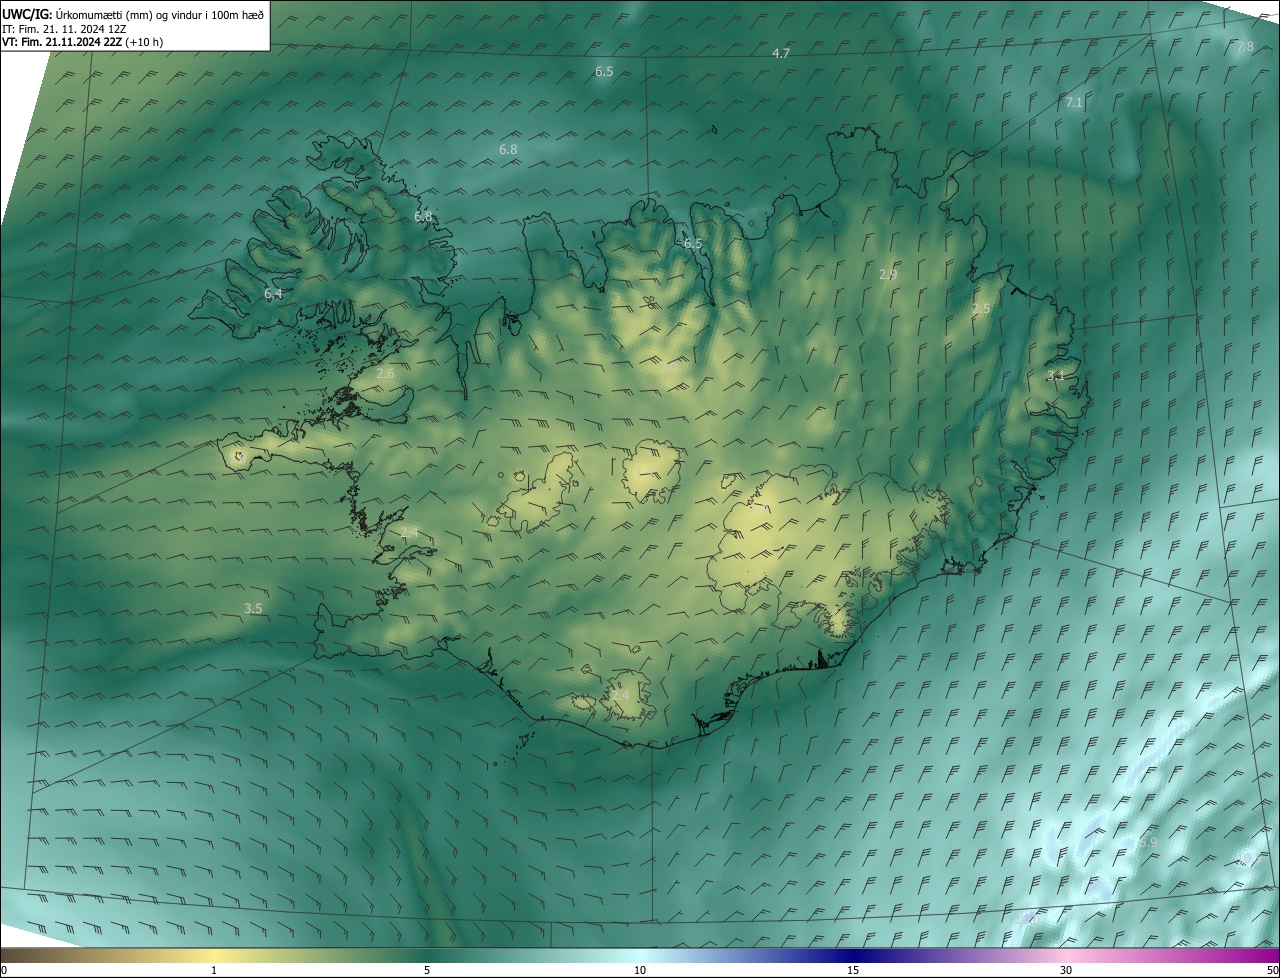The width and height of the screenshot is (1280, 978).
Task: Click the 6.9 label in southeast sea
Action: coord(1148,843)
